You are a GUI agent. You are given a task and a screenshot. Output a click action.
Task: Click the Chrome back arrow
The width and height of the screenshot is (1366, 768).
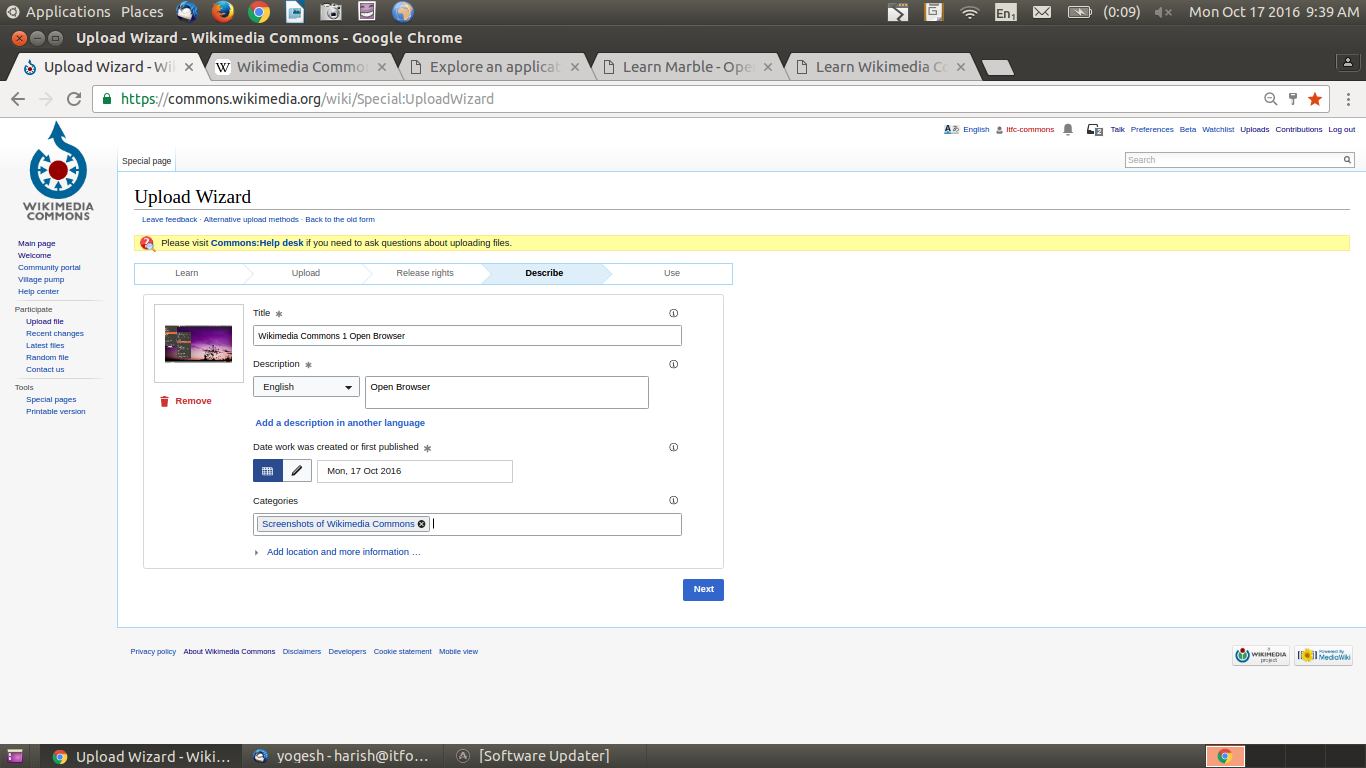coord(17,99)
